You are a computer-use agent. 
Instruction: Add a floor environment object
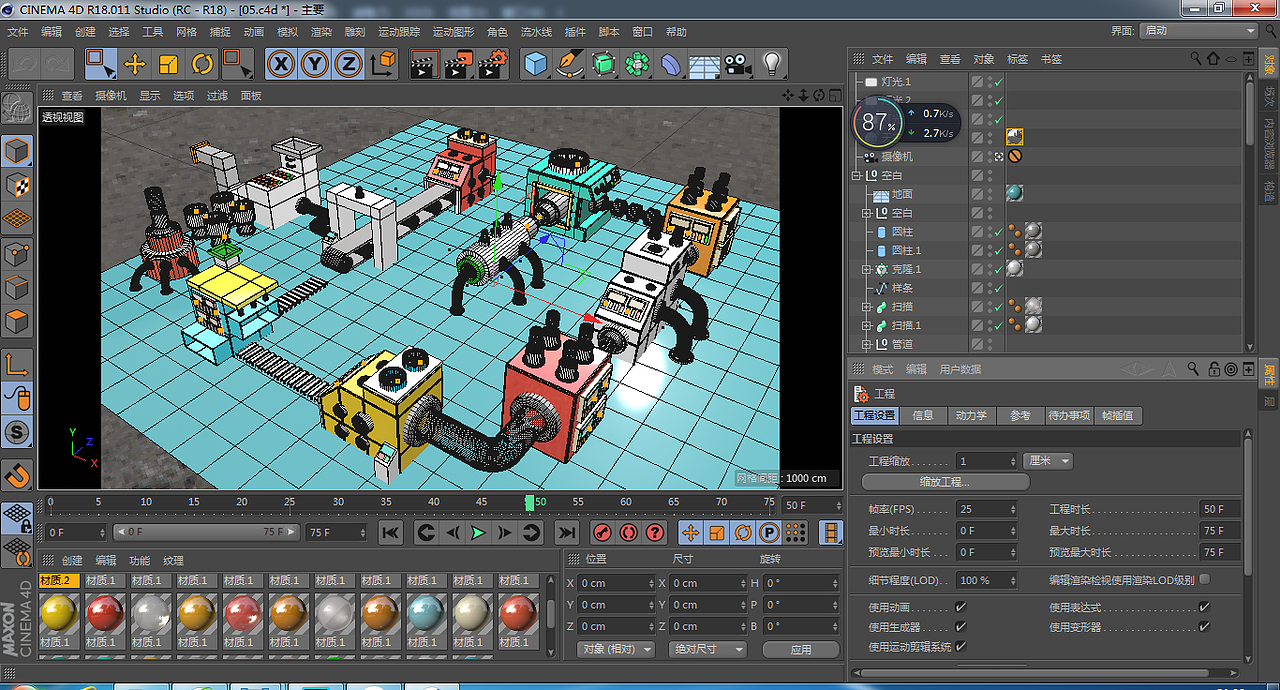[704, 65]
